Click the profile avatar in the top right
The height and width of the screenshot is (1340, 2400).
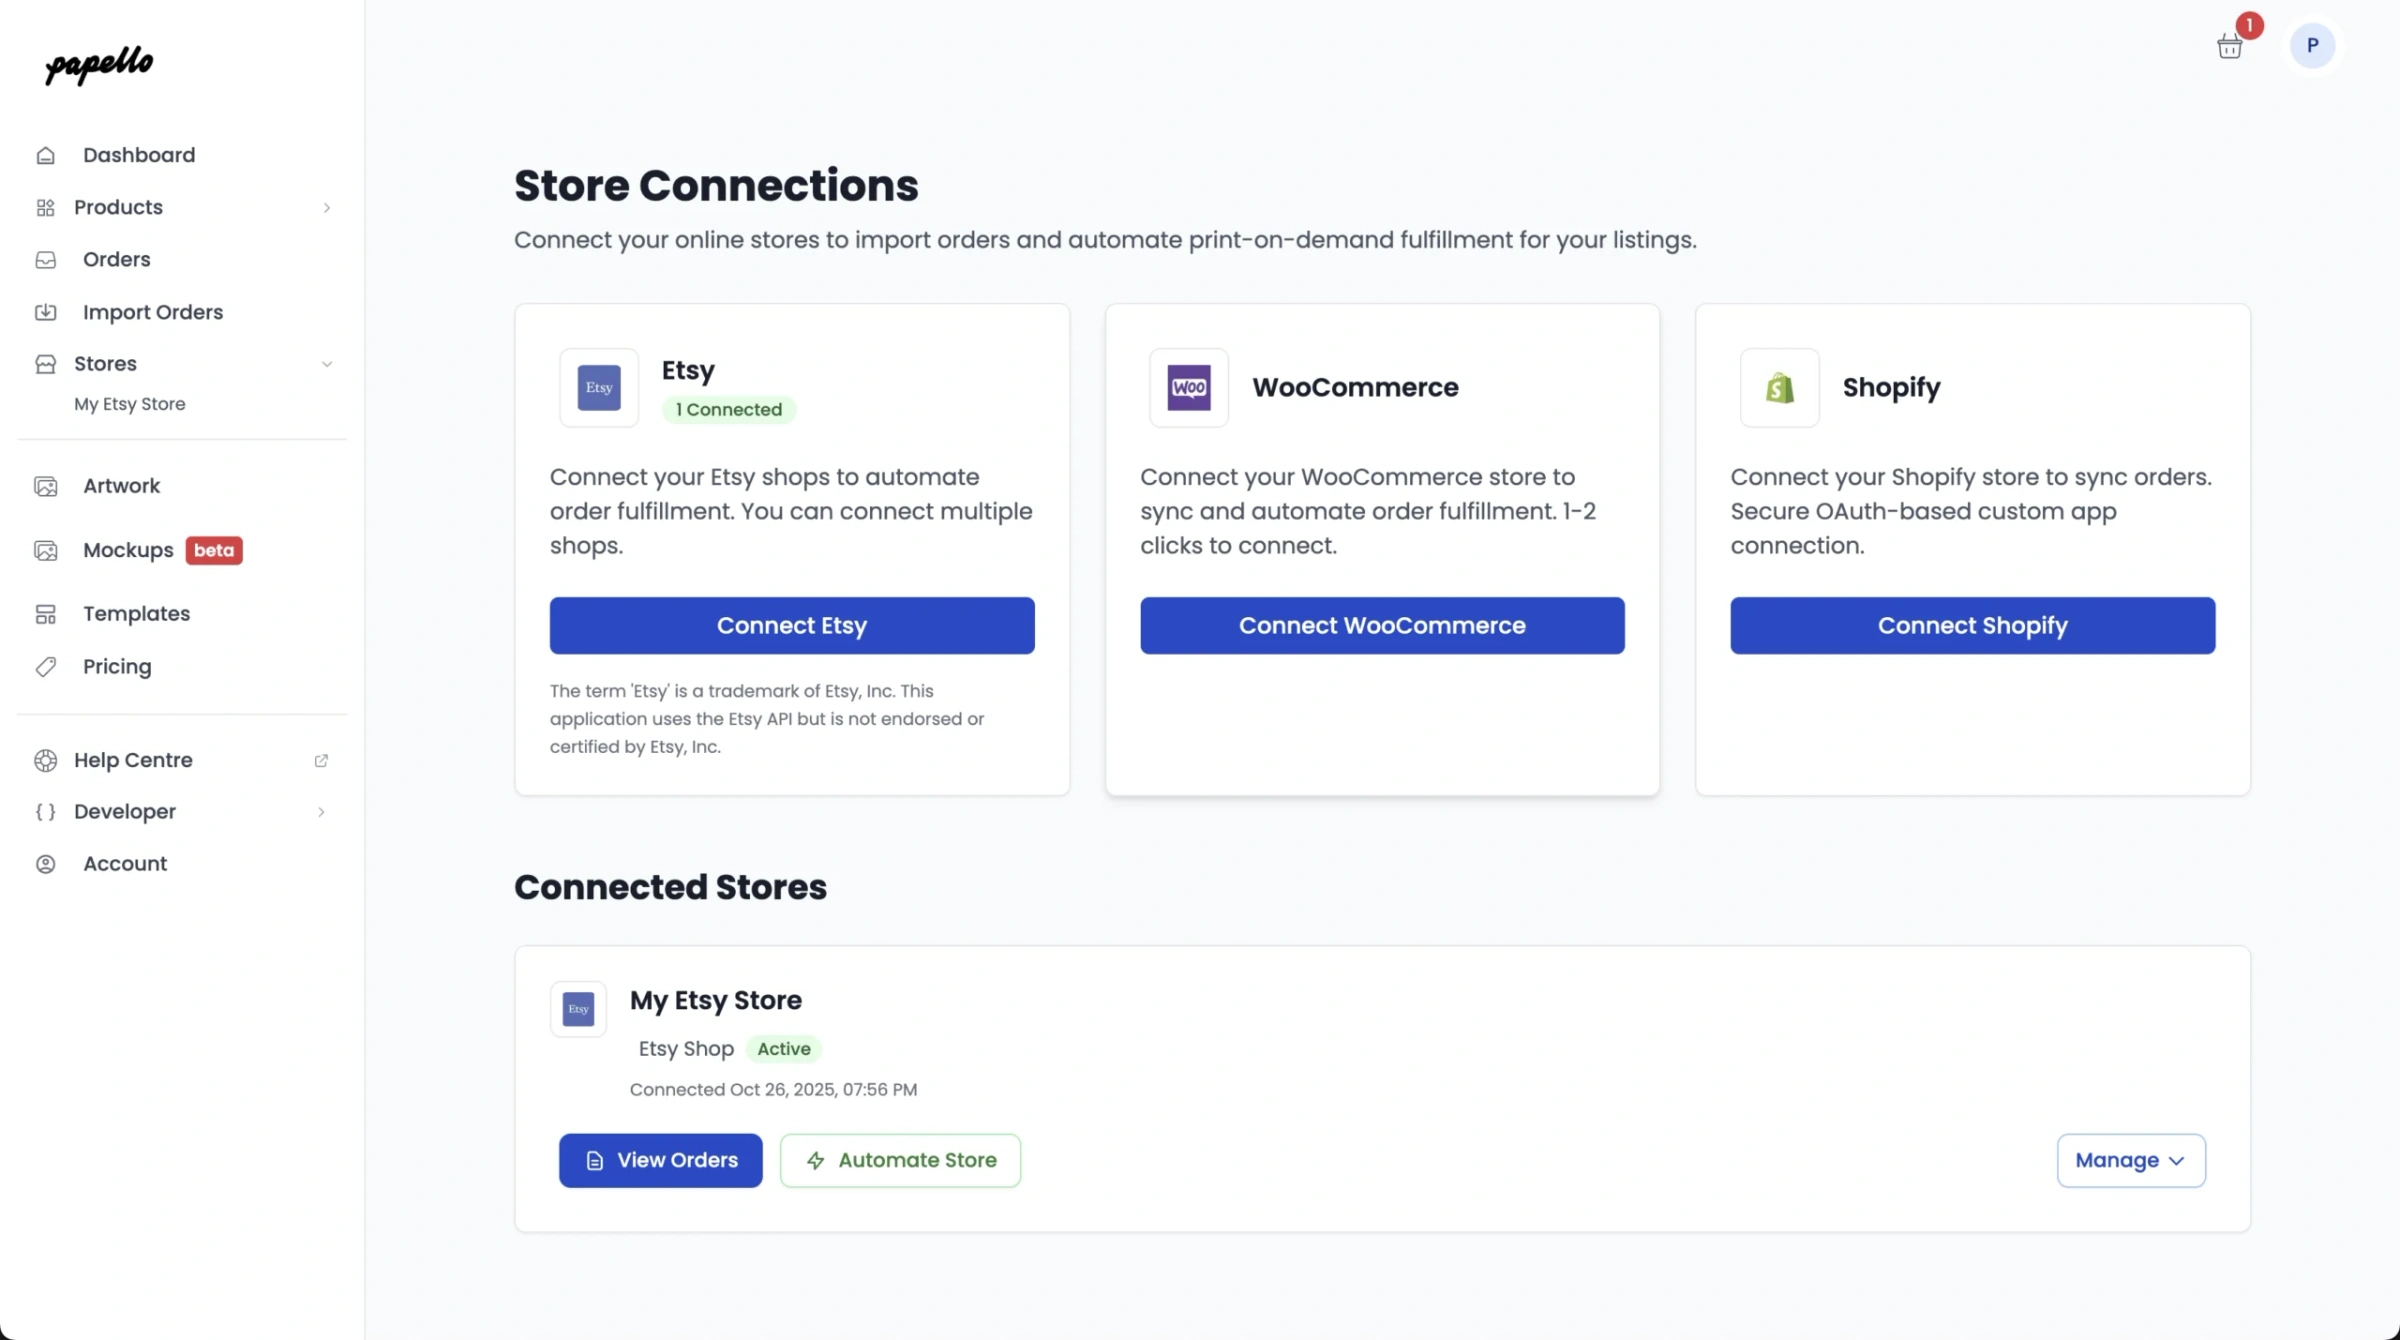(2312, 45)
